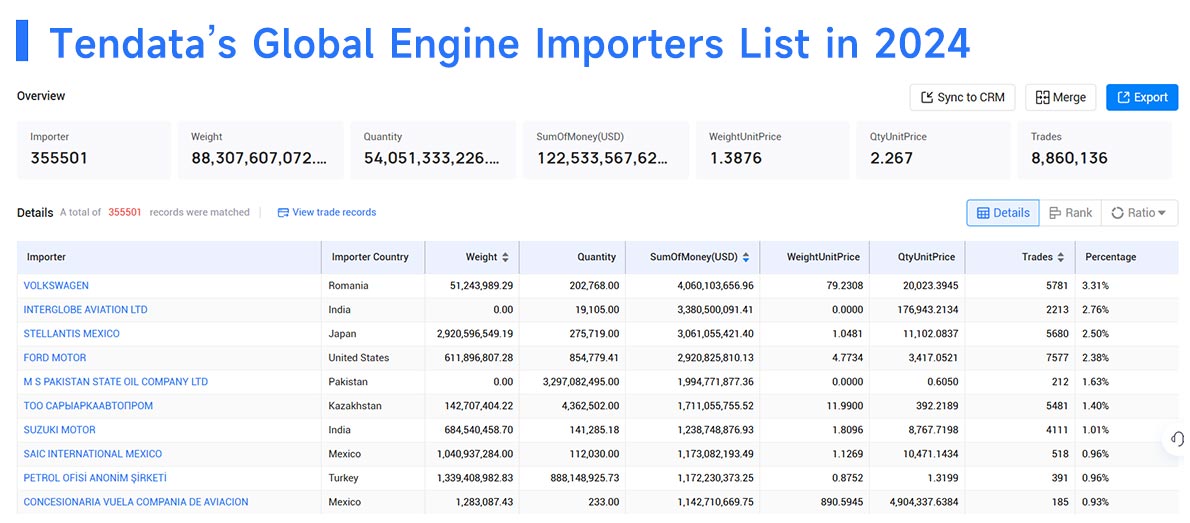This screenshot has height=523, width=1190.
Task: Click quantity value 3,297,082,495.00
Action: 579,382
